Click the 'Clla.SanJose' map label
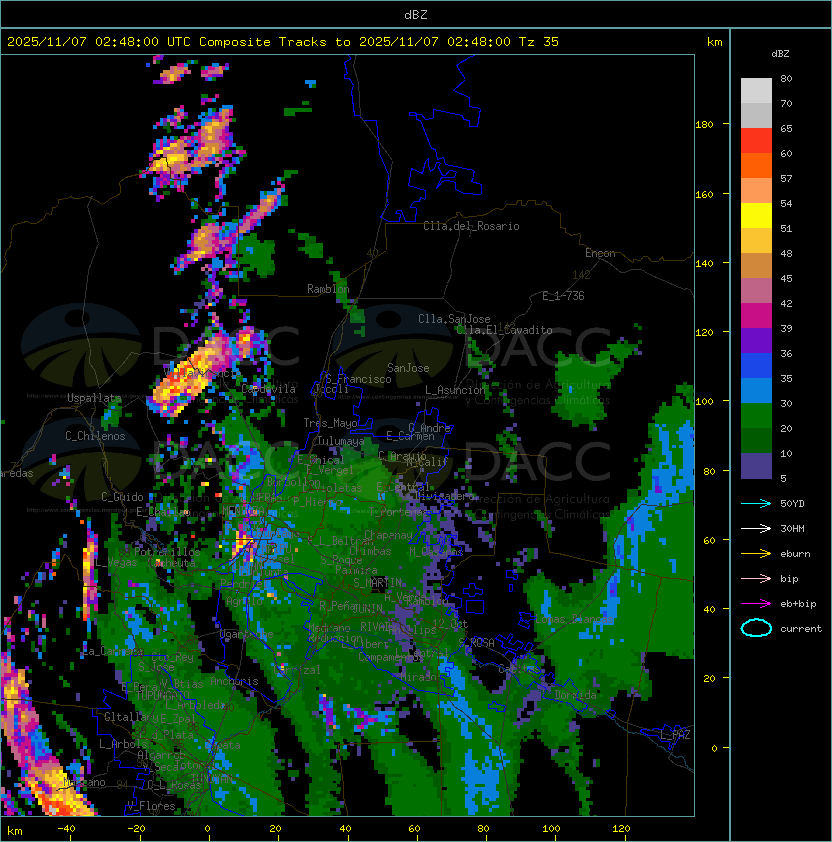The image size is (832, 842). tap(454, 319)
